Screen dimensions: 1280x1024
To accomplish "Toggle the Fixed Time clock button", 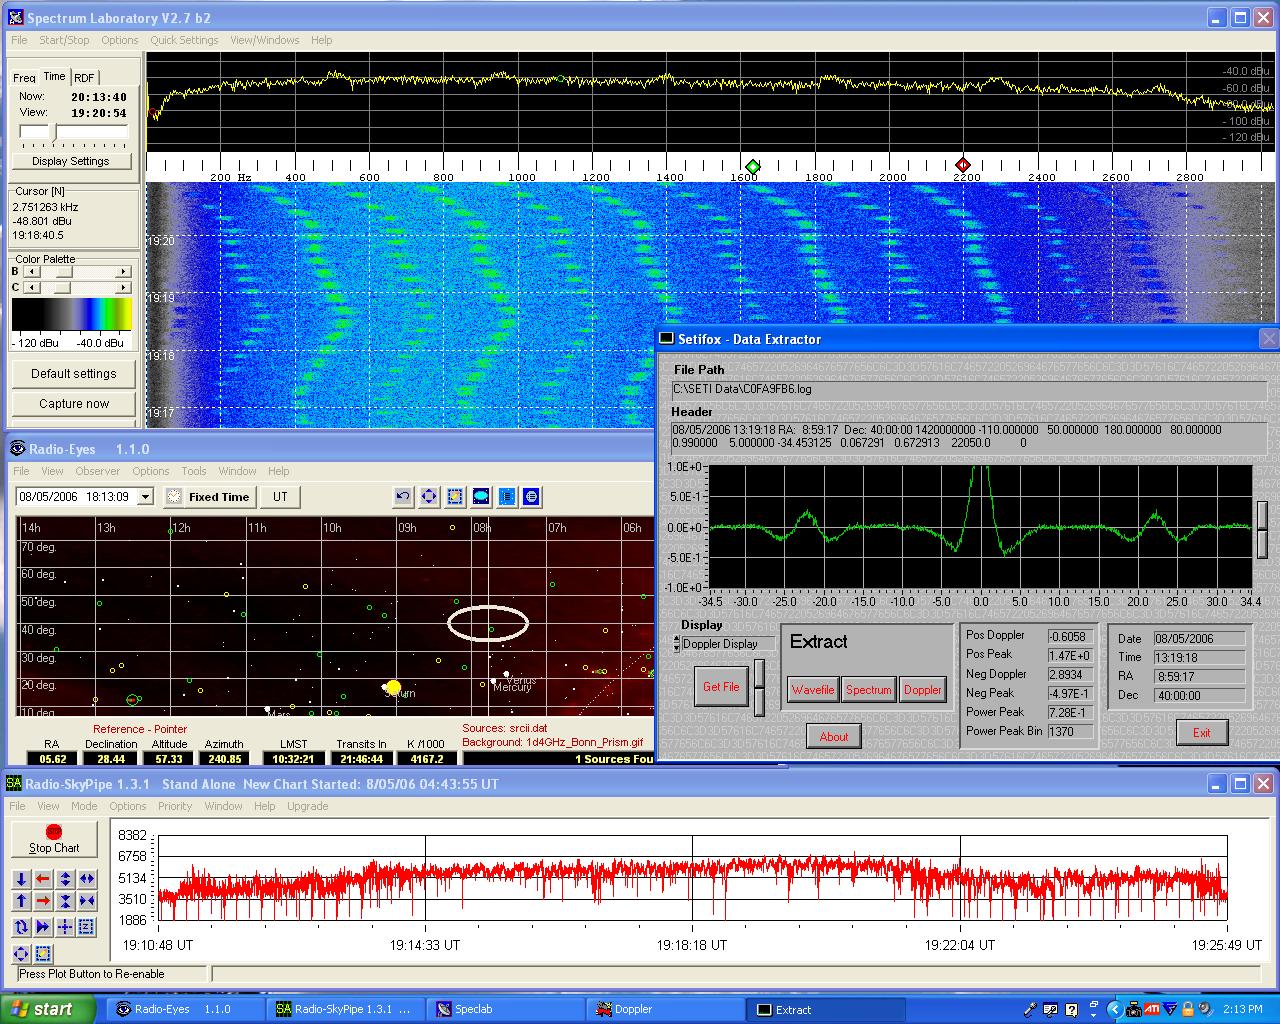I will click(x=208, y=497).
